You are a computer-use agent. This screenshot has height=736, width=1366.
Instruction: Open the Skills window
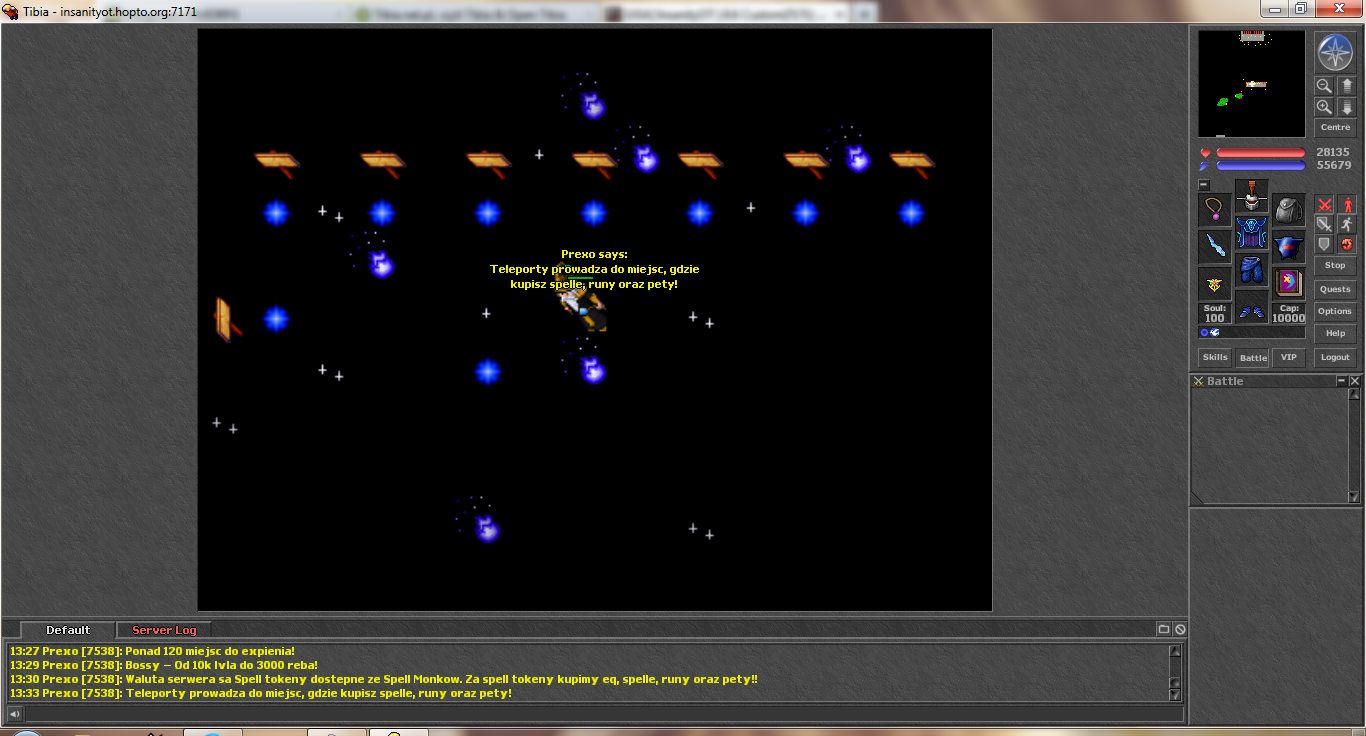click(x=1215, y=357)
